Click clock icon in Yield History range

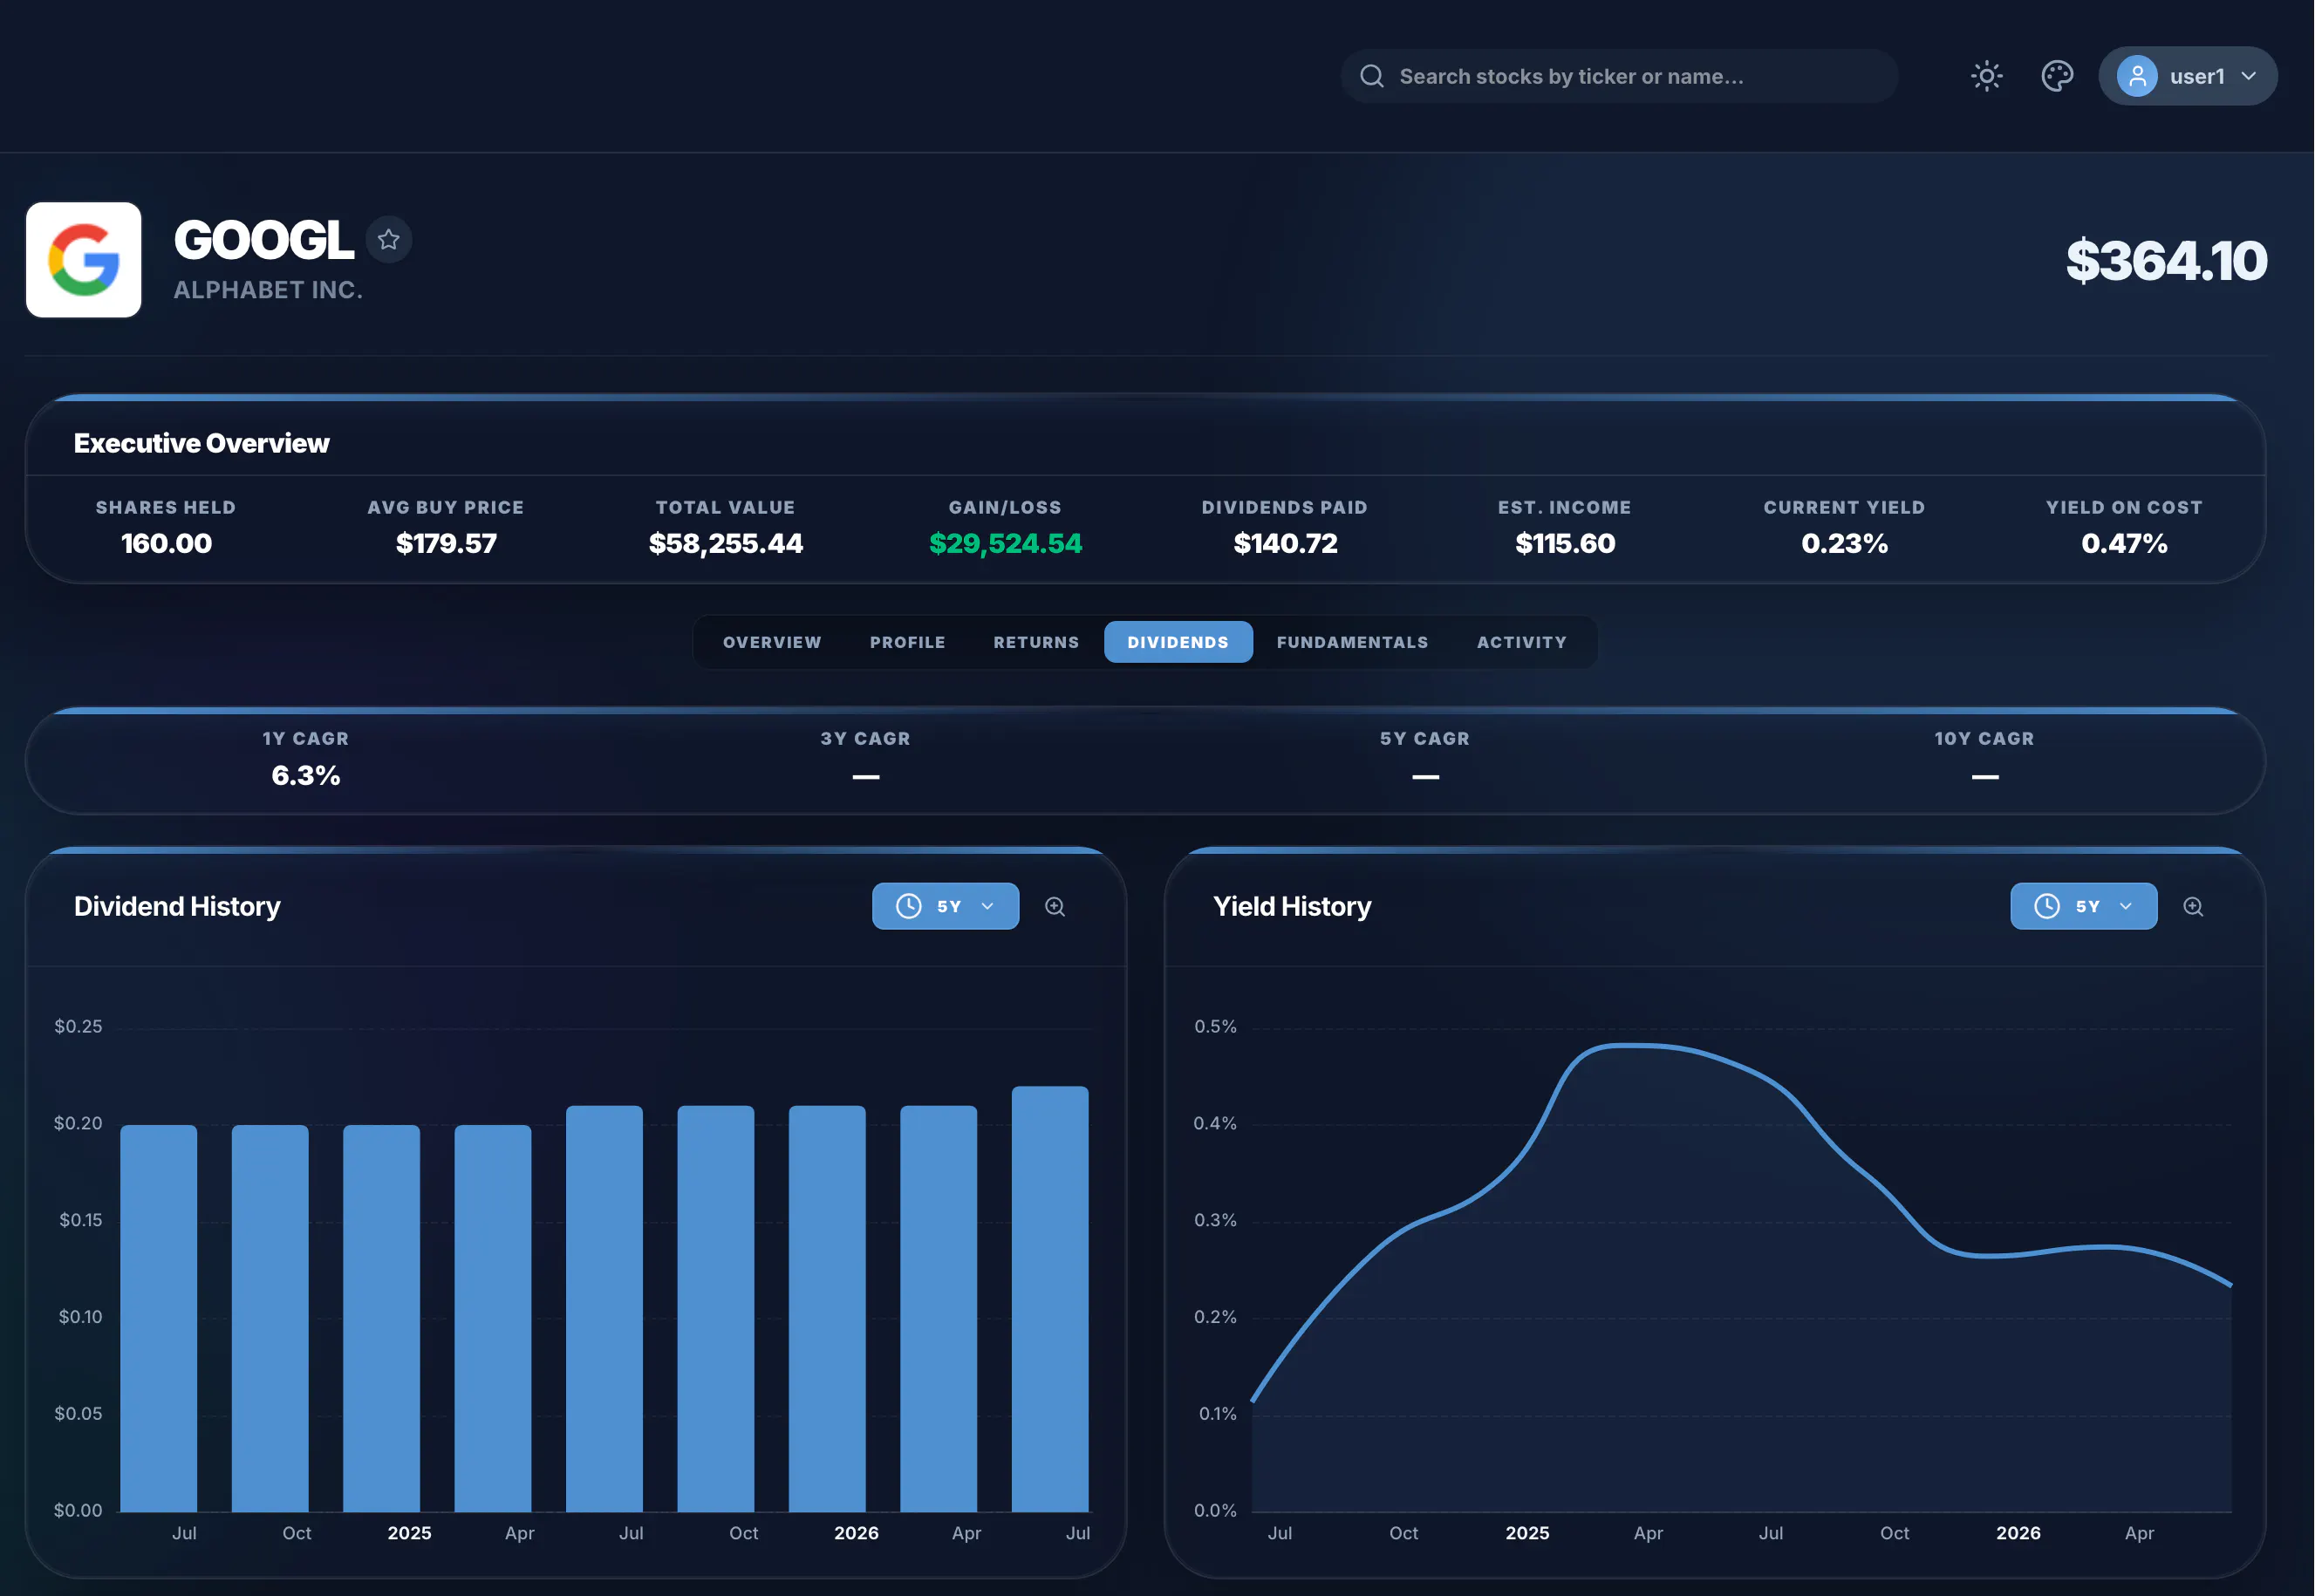point(2047,906)
